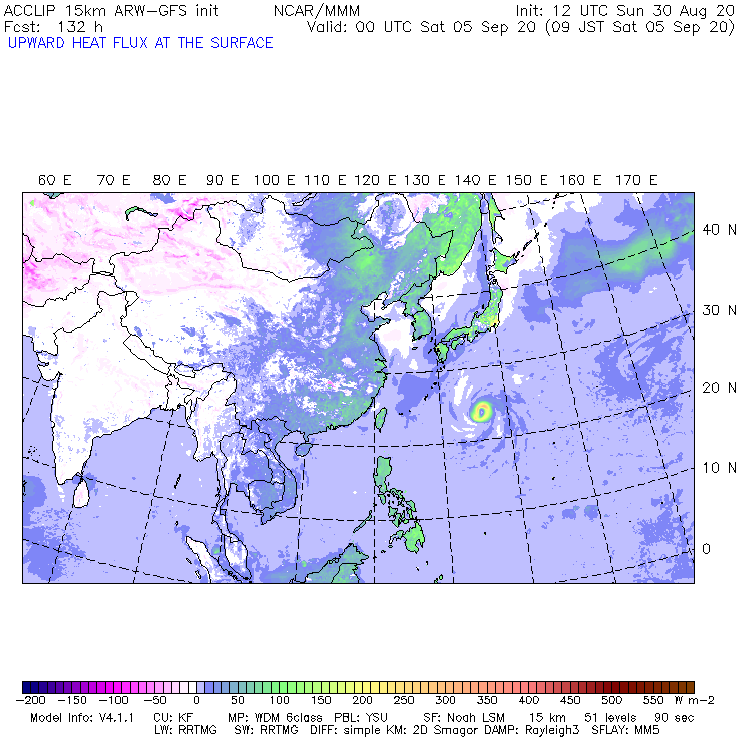The width and height of the screenshot is (740, 740).
Task: Click the 'SW: RRTMG' model setting
Action: click(267, 730)
